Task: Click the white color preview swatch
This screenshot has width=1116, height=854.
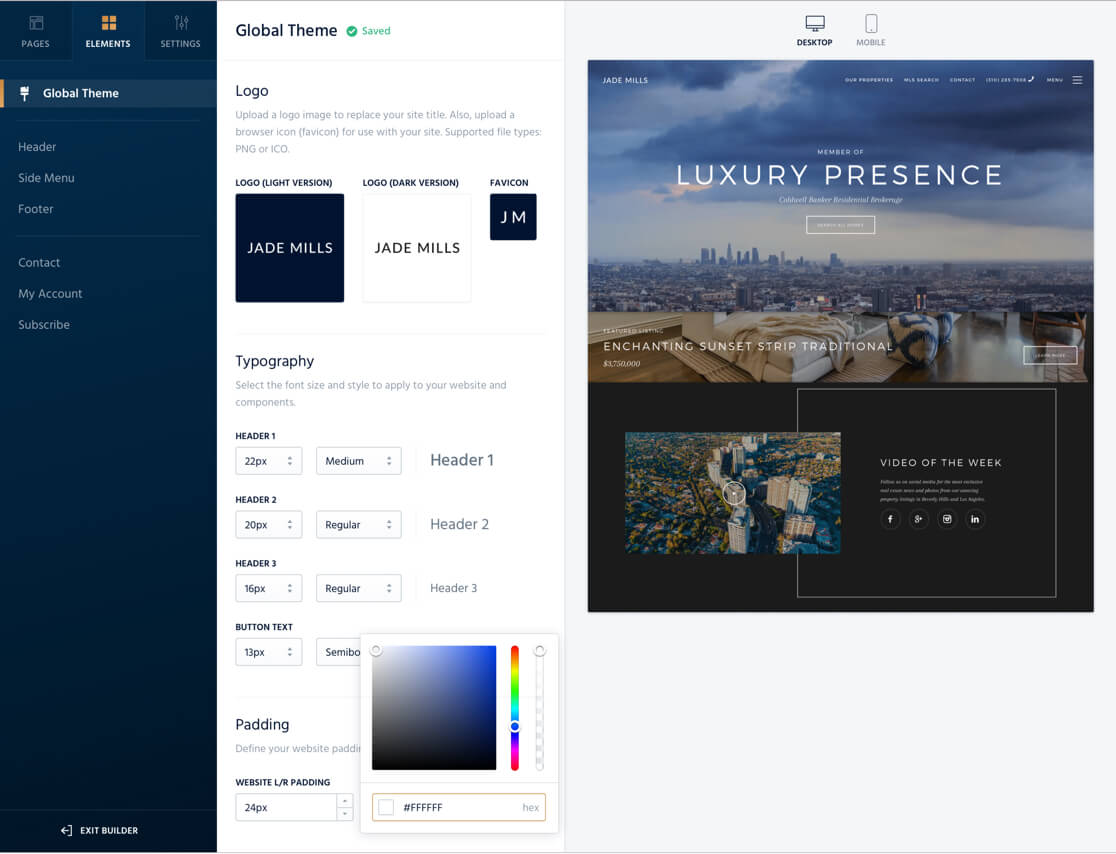Action: point(386,808)
